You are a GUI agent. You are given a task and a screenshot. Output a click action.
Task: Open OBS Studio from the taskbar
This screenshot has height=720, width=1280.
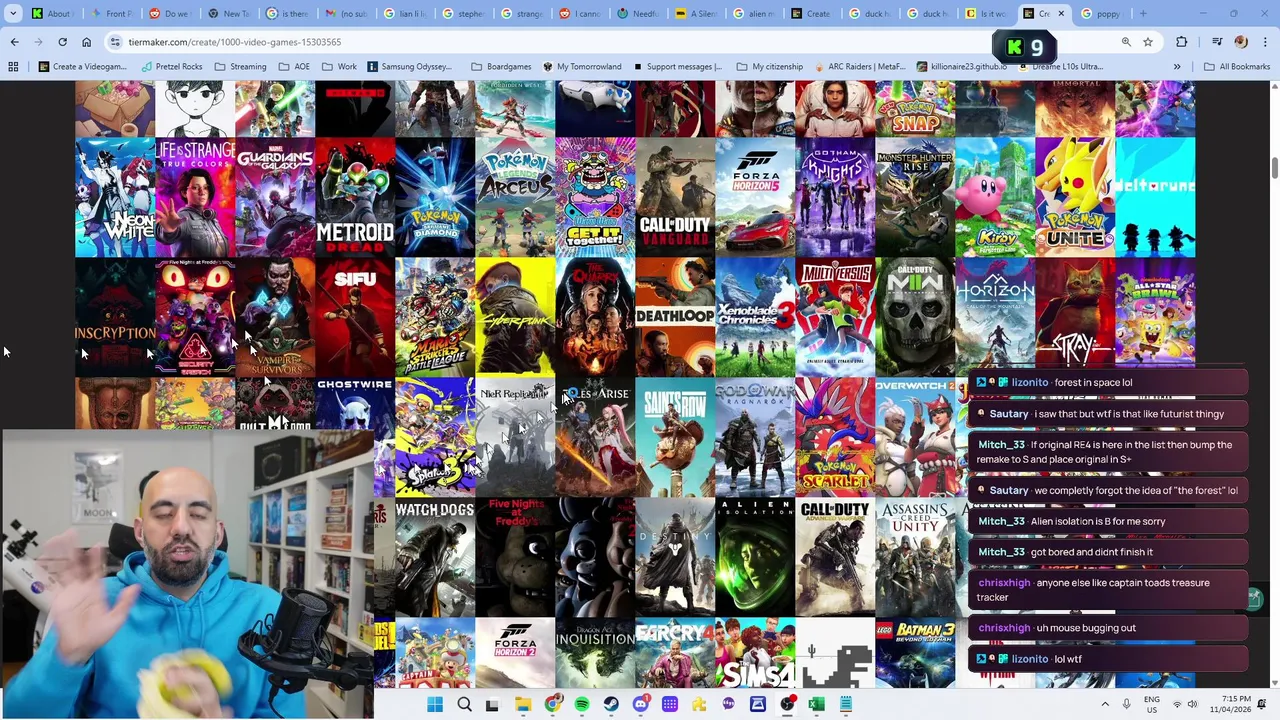tap(788, 705)
